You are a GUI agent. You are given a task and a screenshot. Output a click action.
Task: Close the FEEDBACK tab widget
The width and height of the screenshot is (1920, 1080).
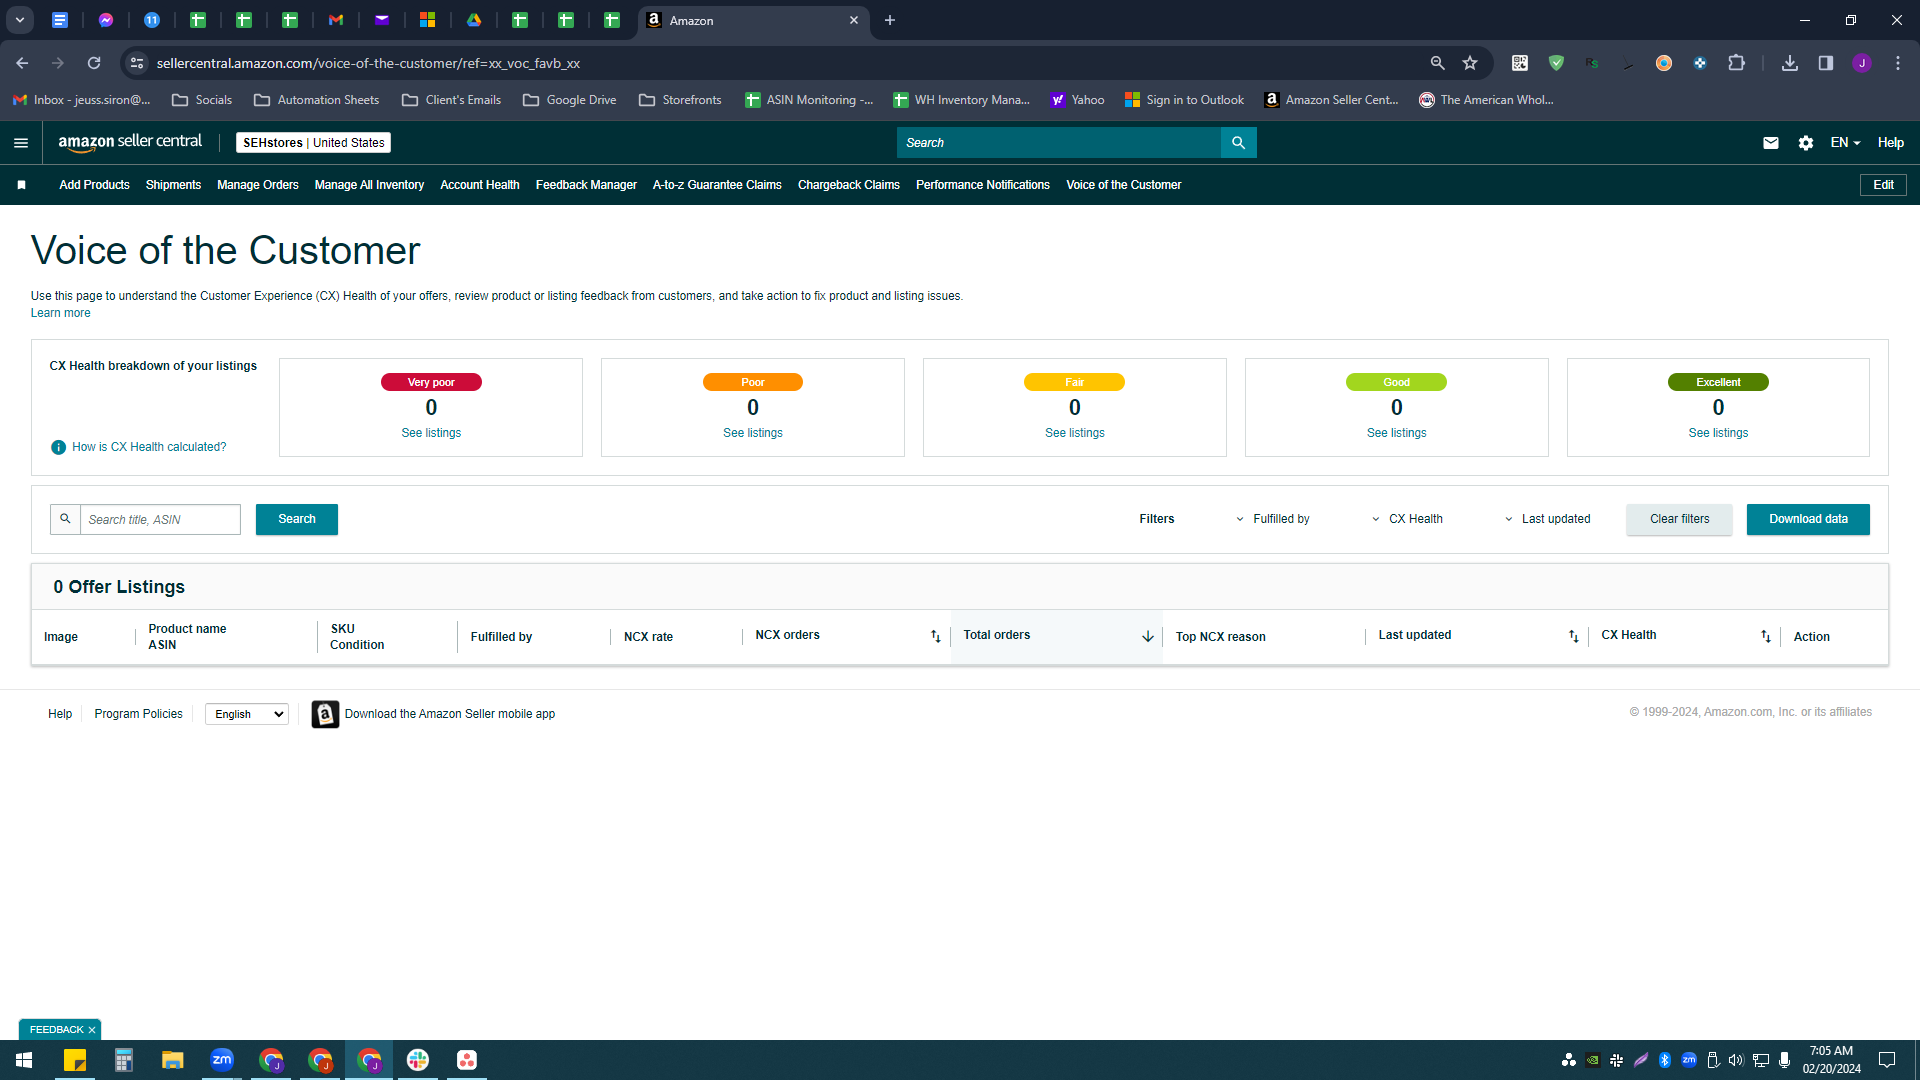tap(92, 1030)
